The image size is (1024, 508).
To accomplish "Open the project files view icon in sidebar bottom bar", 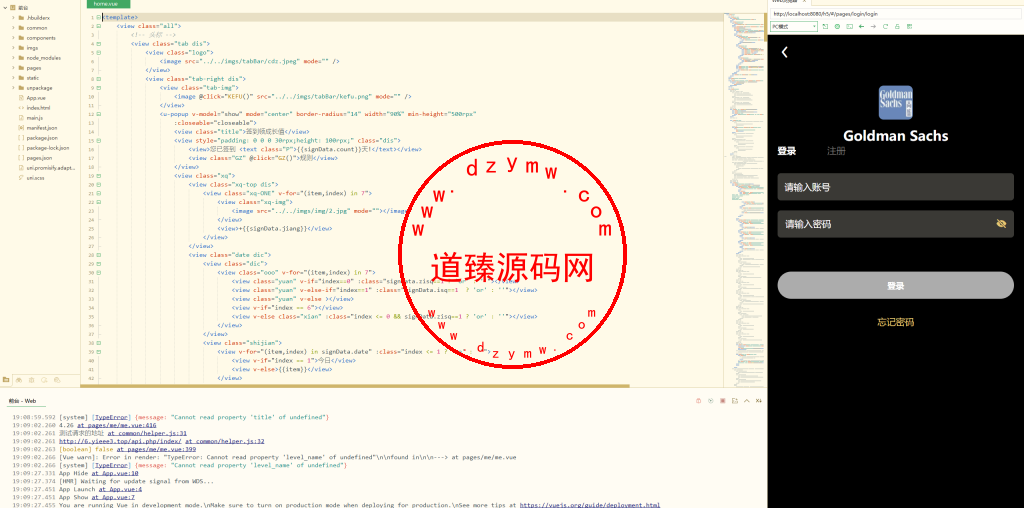I will (x=6, y=379).
